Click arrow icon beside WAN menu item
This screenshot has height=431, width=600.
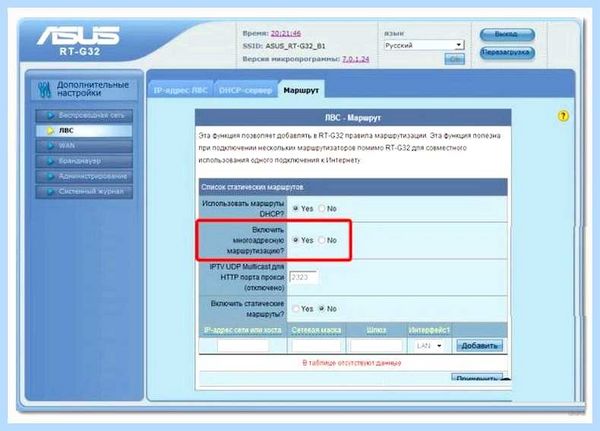[x=50, y=146]
